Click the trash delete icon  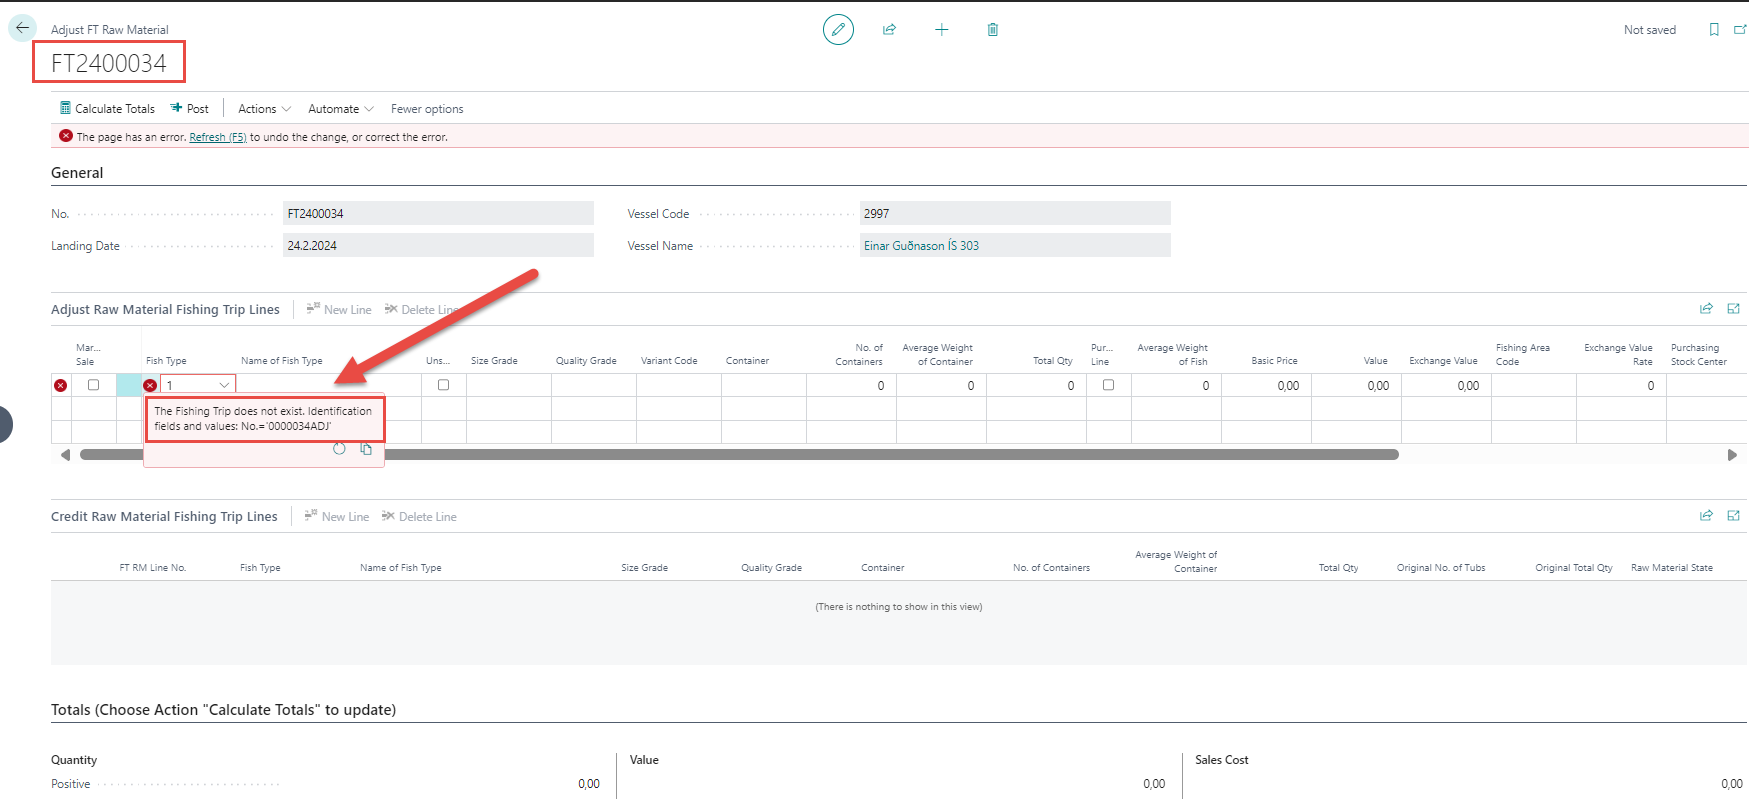(x=993, y=30)
